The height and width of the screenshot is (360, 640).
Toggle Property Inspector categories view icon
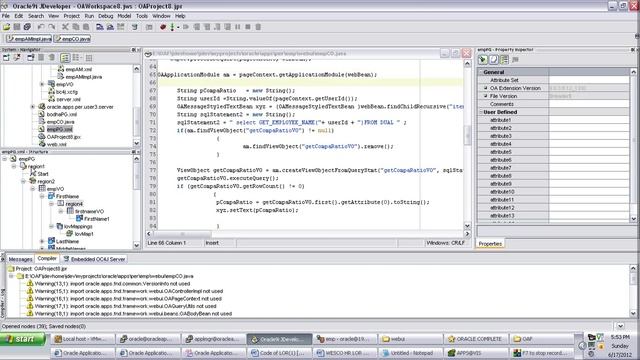tap(504, 60)
